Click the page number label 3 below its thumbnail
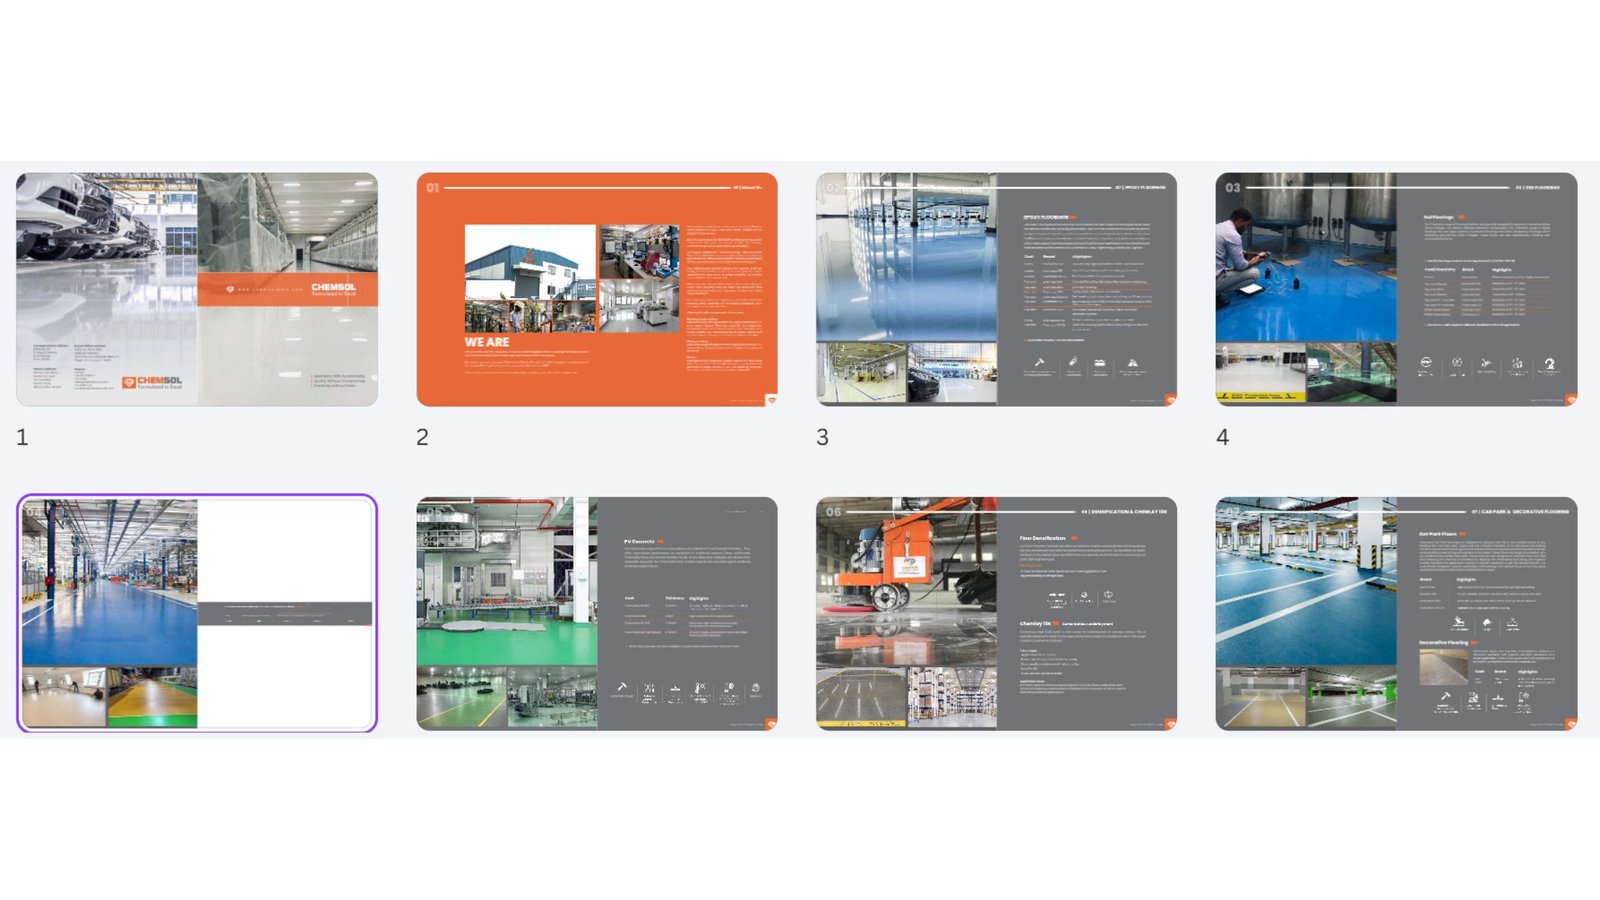This screenshot has height=900, width=1600. coord(823,436)
